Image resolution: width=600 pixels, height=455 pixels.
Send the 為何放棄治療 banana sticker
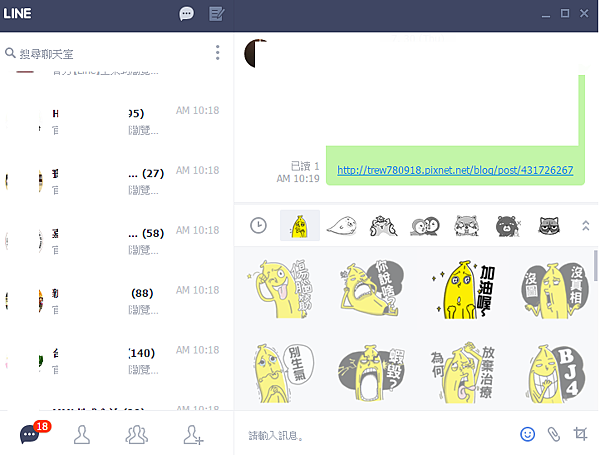[463, 373]
